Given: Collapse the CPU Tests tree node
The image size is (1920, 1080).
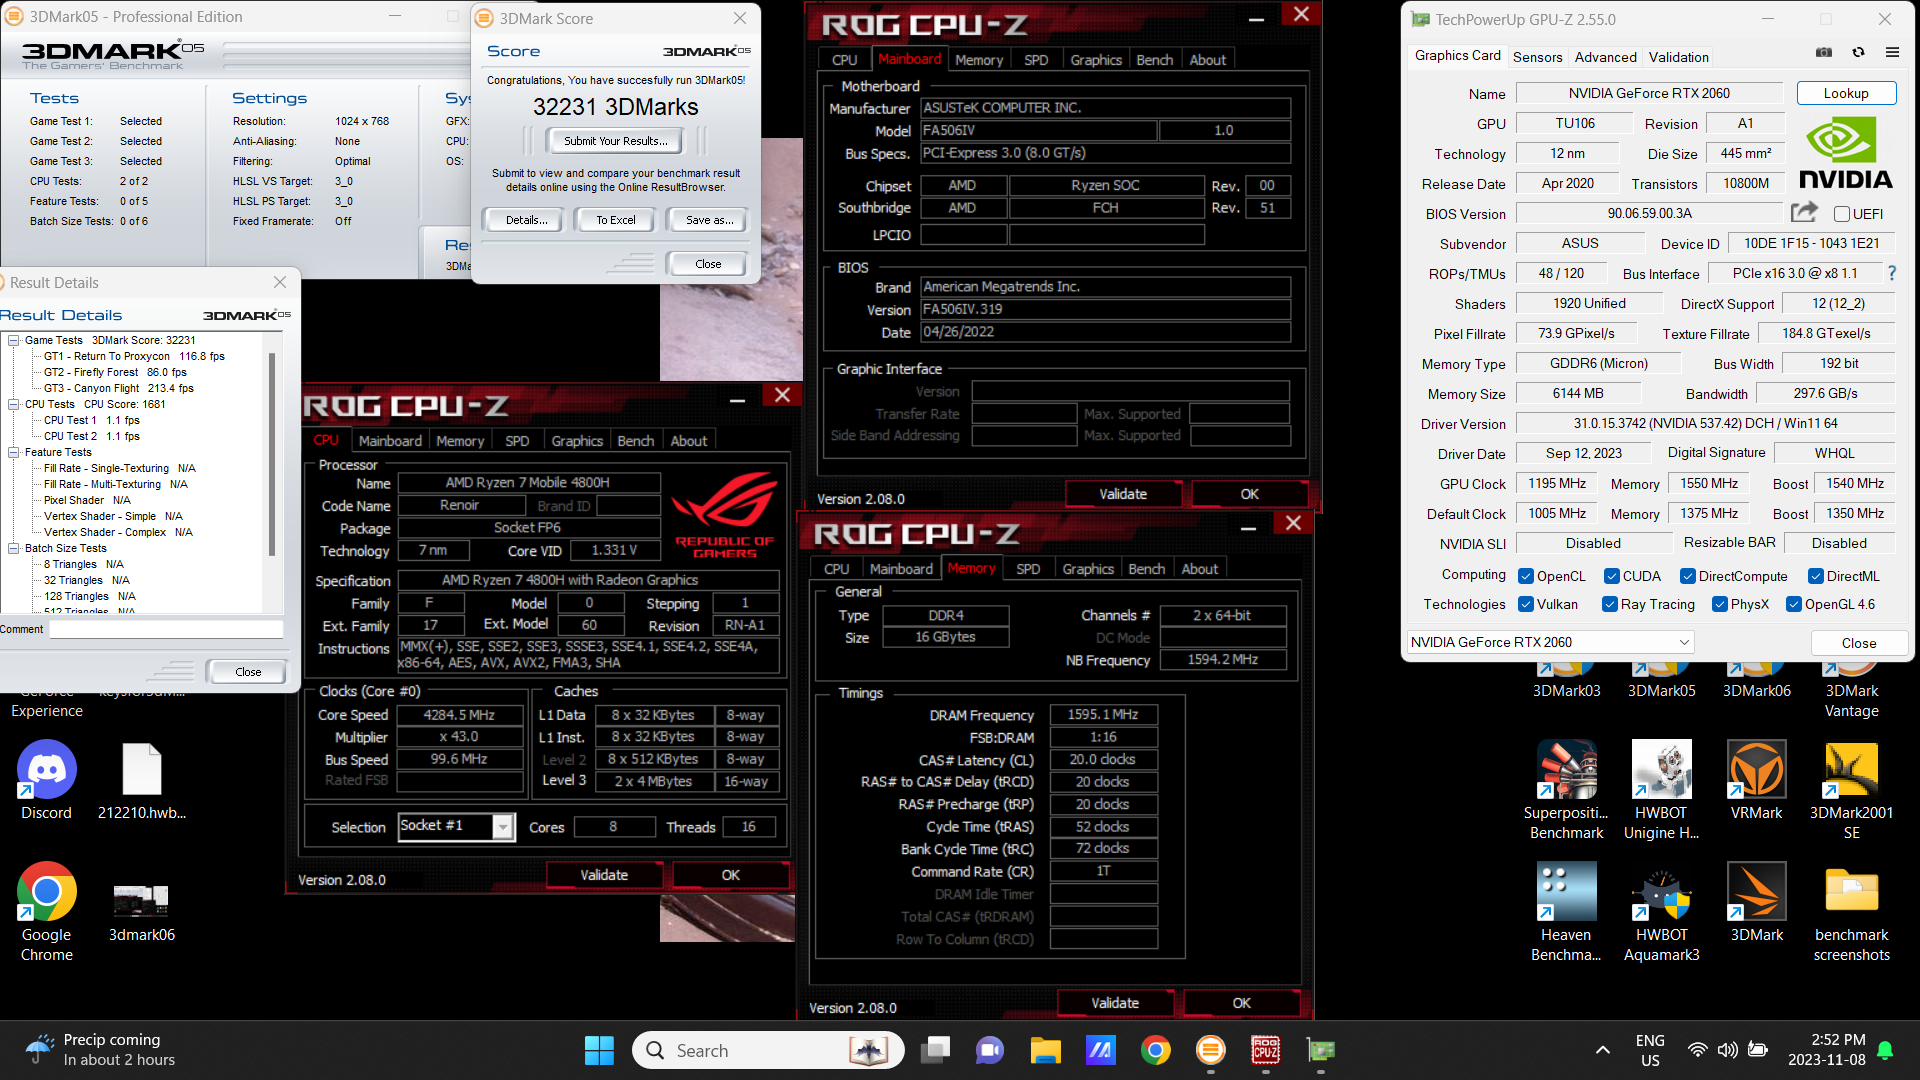Looking at the screenshot, I should pos(14,404).
